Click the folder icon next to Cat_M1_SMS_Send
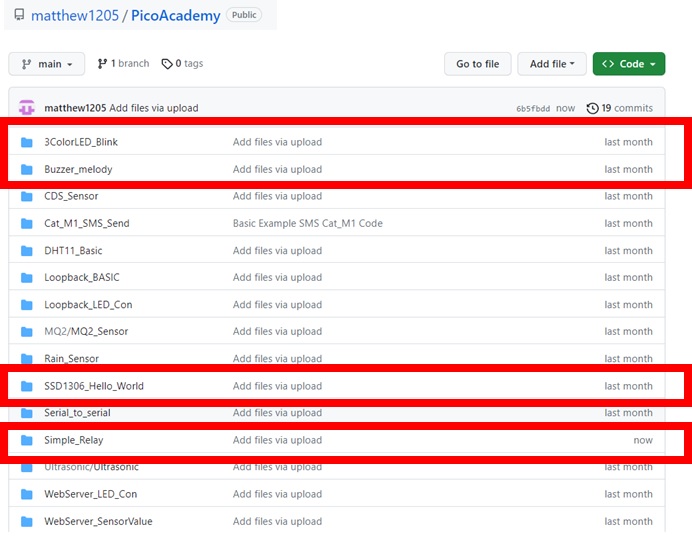Viewport: 692px width, 543px height. pos(27,223)
